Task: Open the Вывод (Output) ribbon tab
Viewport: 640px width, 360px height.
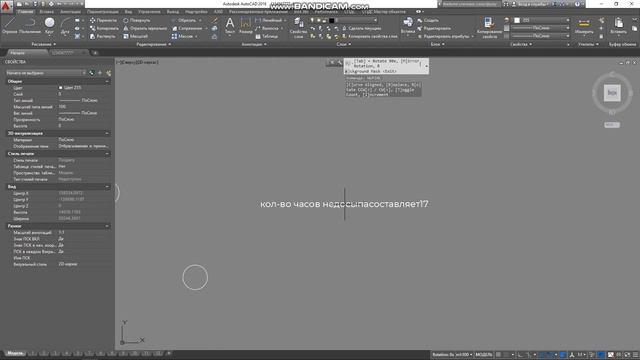Action: (x=173, y=12)
